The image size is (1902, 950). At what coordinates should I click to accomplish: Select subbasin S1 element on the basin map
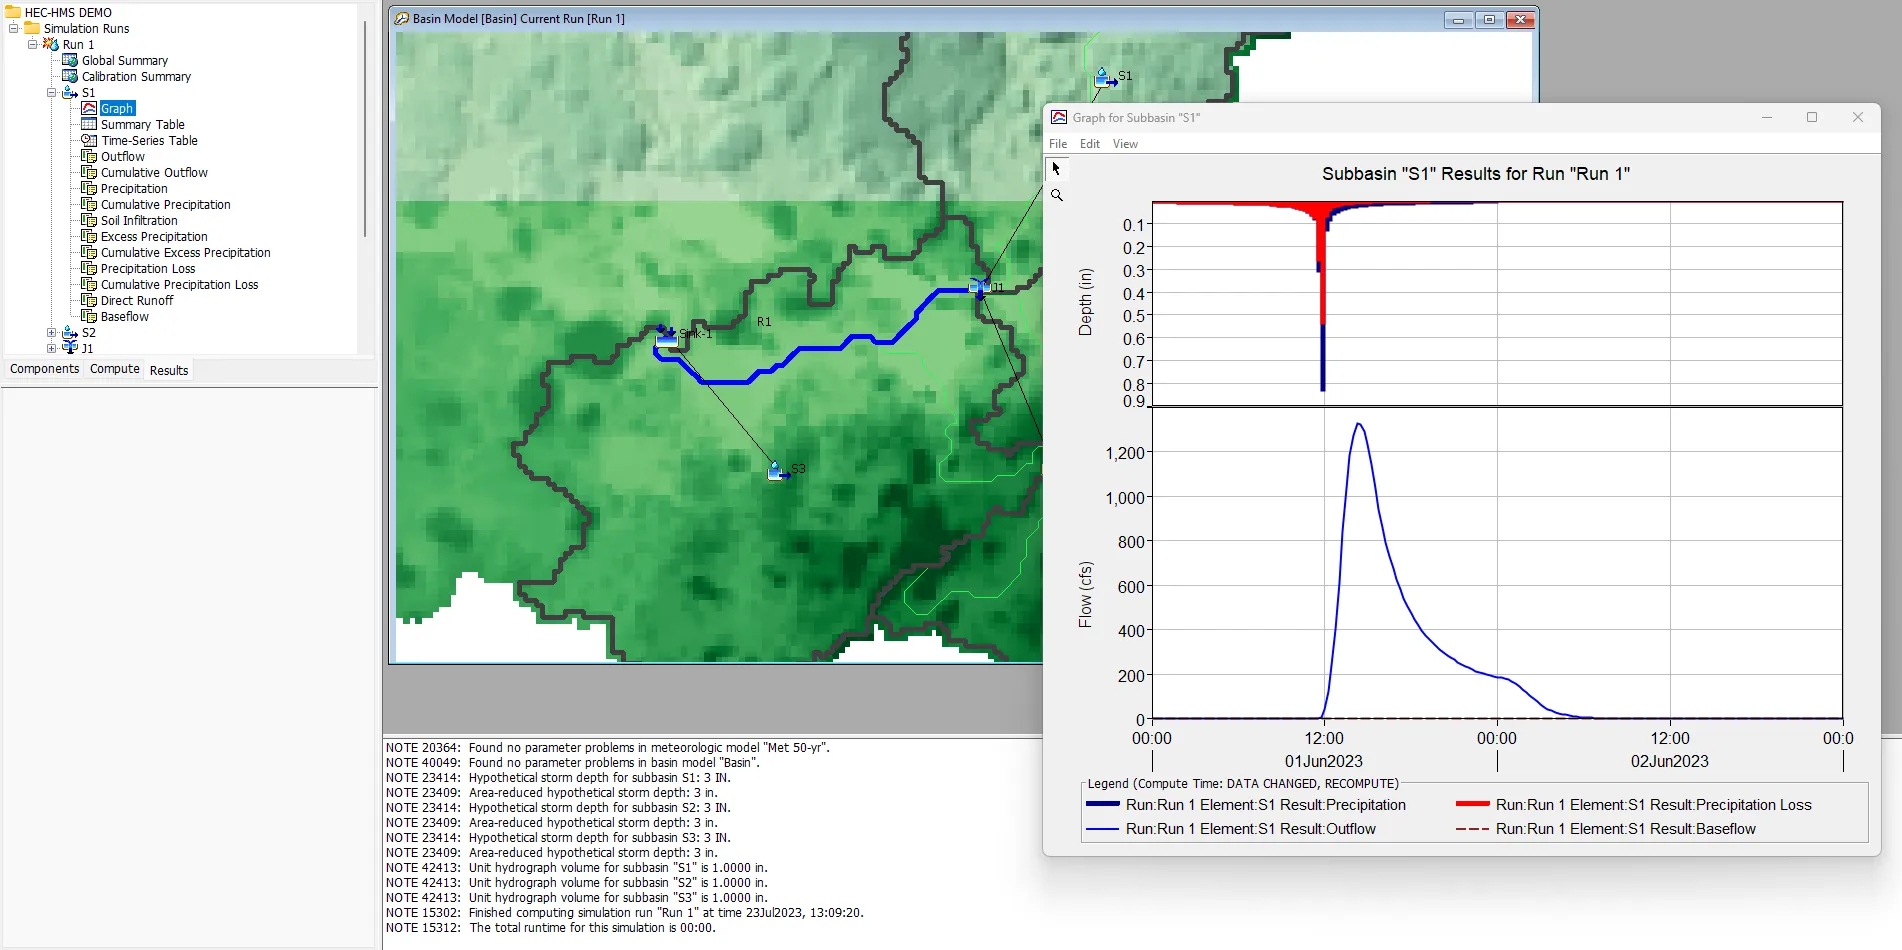pyautogui.click(x=1104, y=77)
